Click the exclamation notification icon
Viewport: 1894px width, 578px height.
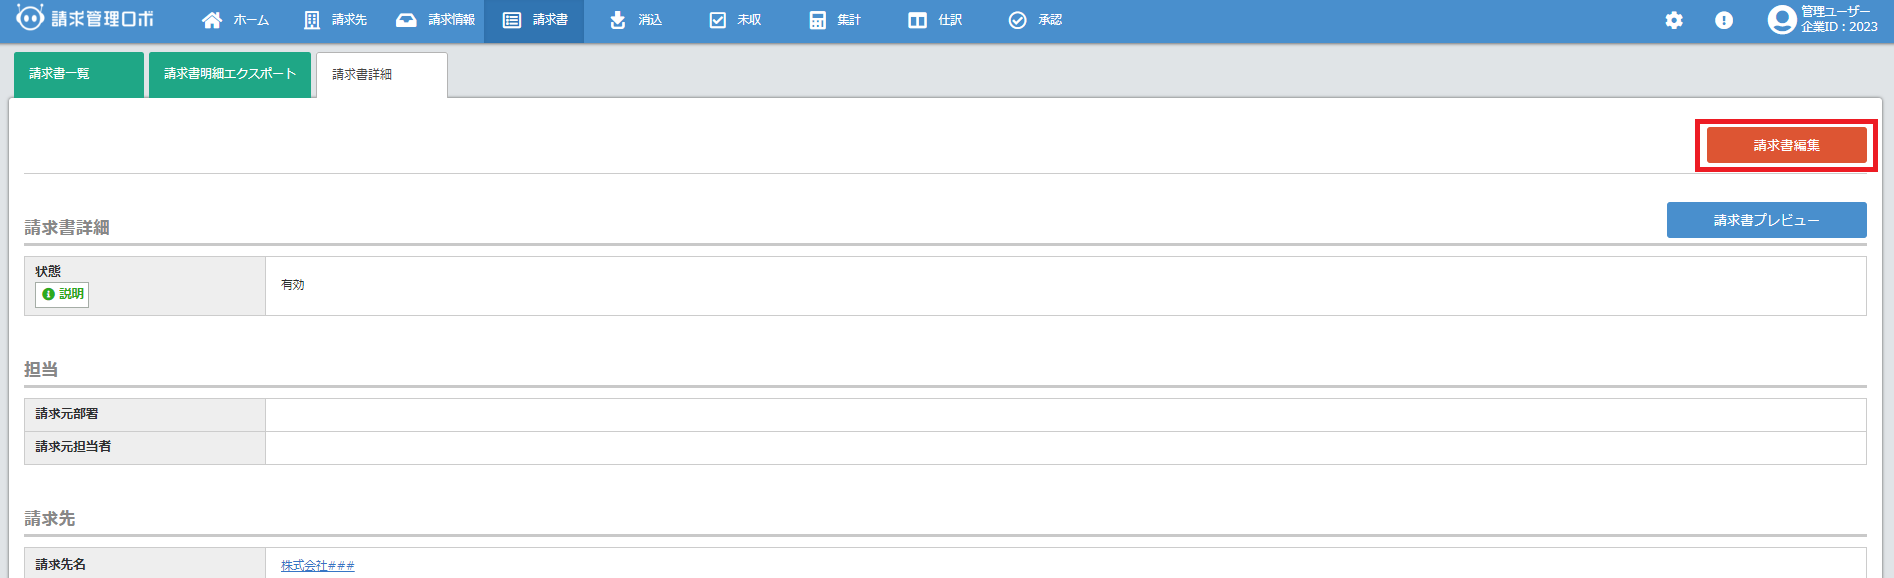pos(1724,20)
